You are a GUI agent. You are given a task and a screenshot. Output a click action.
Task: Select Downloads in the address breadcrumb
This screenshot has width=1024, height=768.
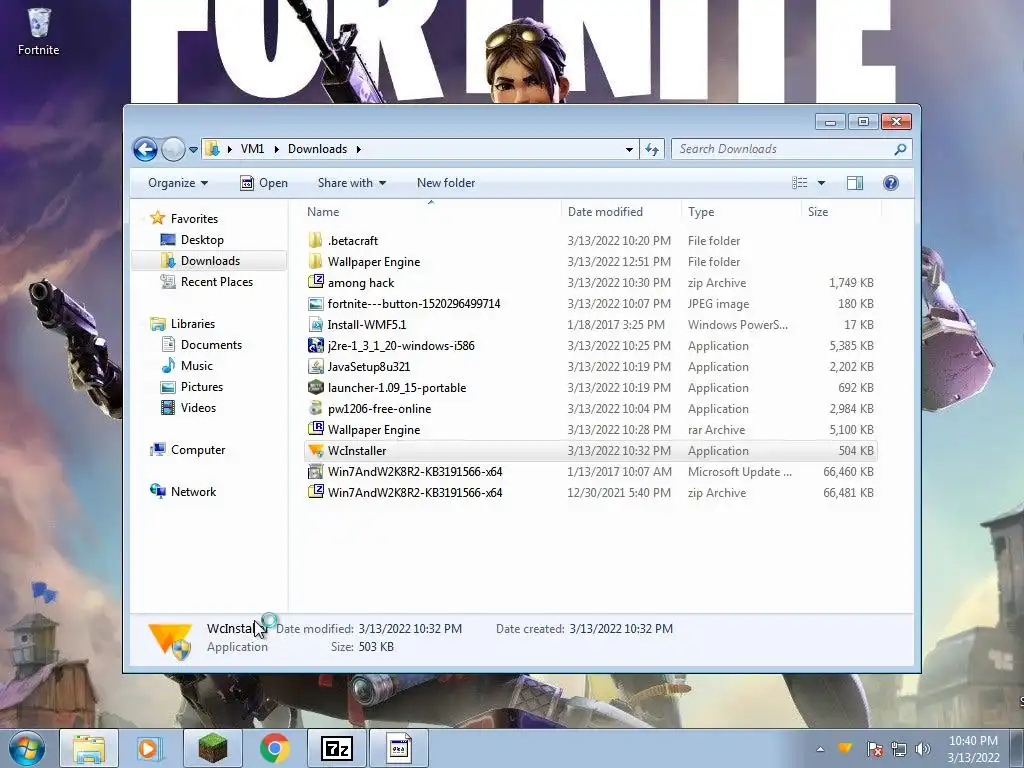tap(317, 149)
